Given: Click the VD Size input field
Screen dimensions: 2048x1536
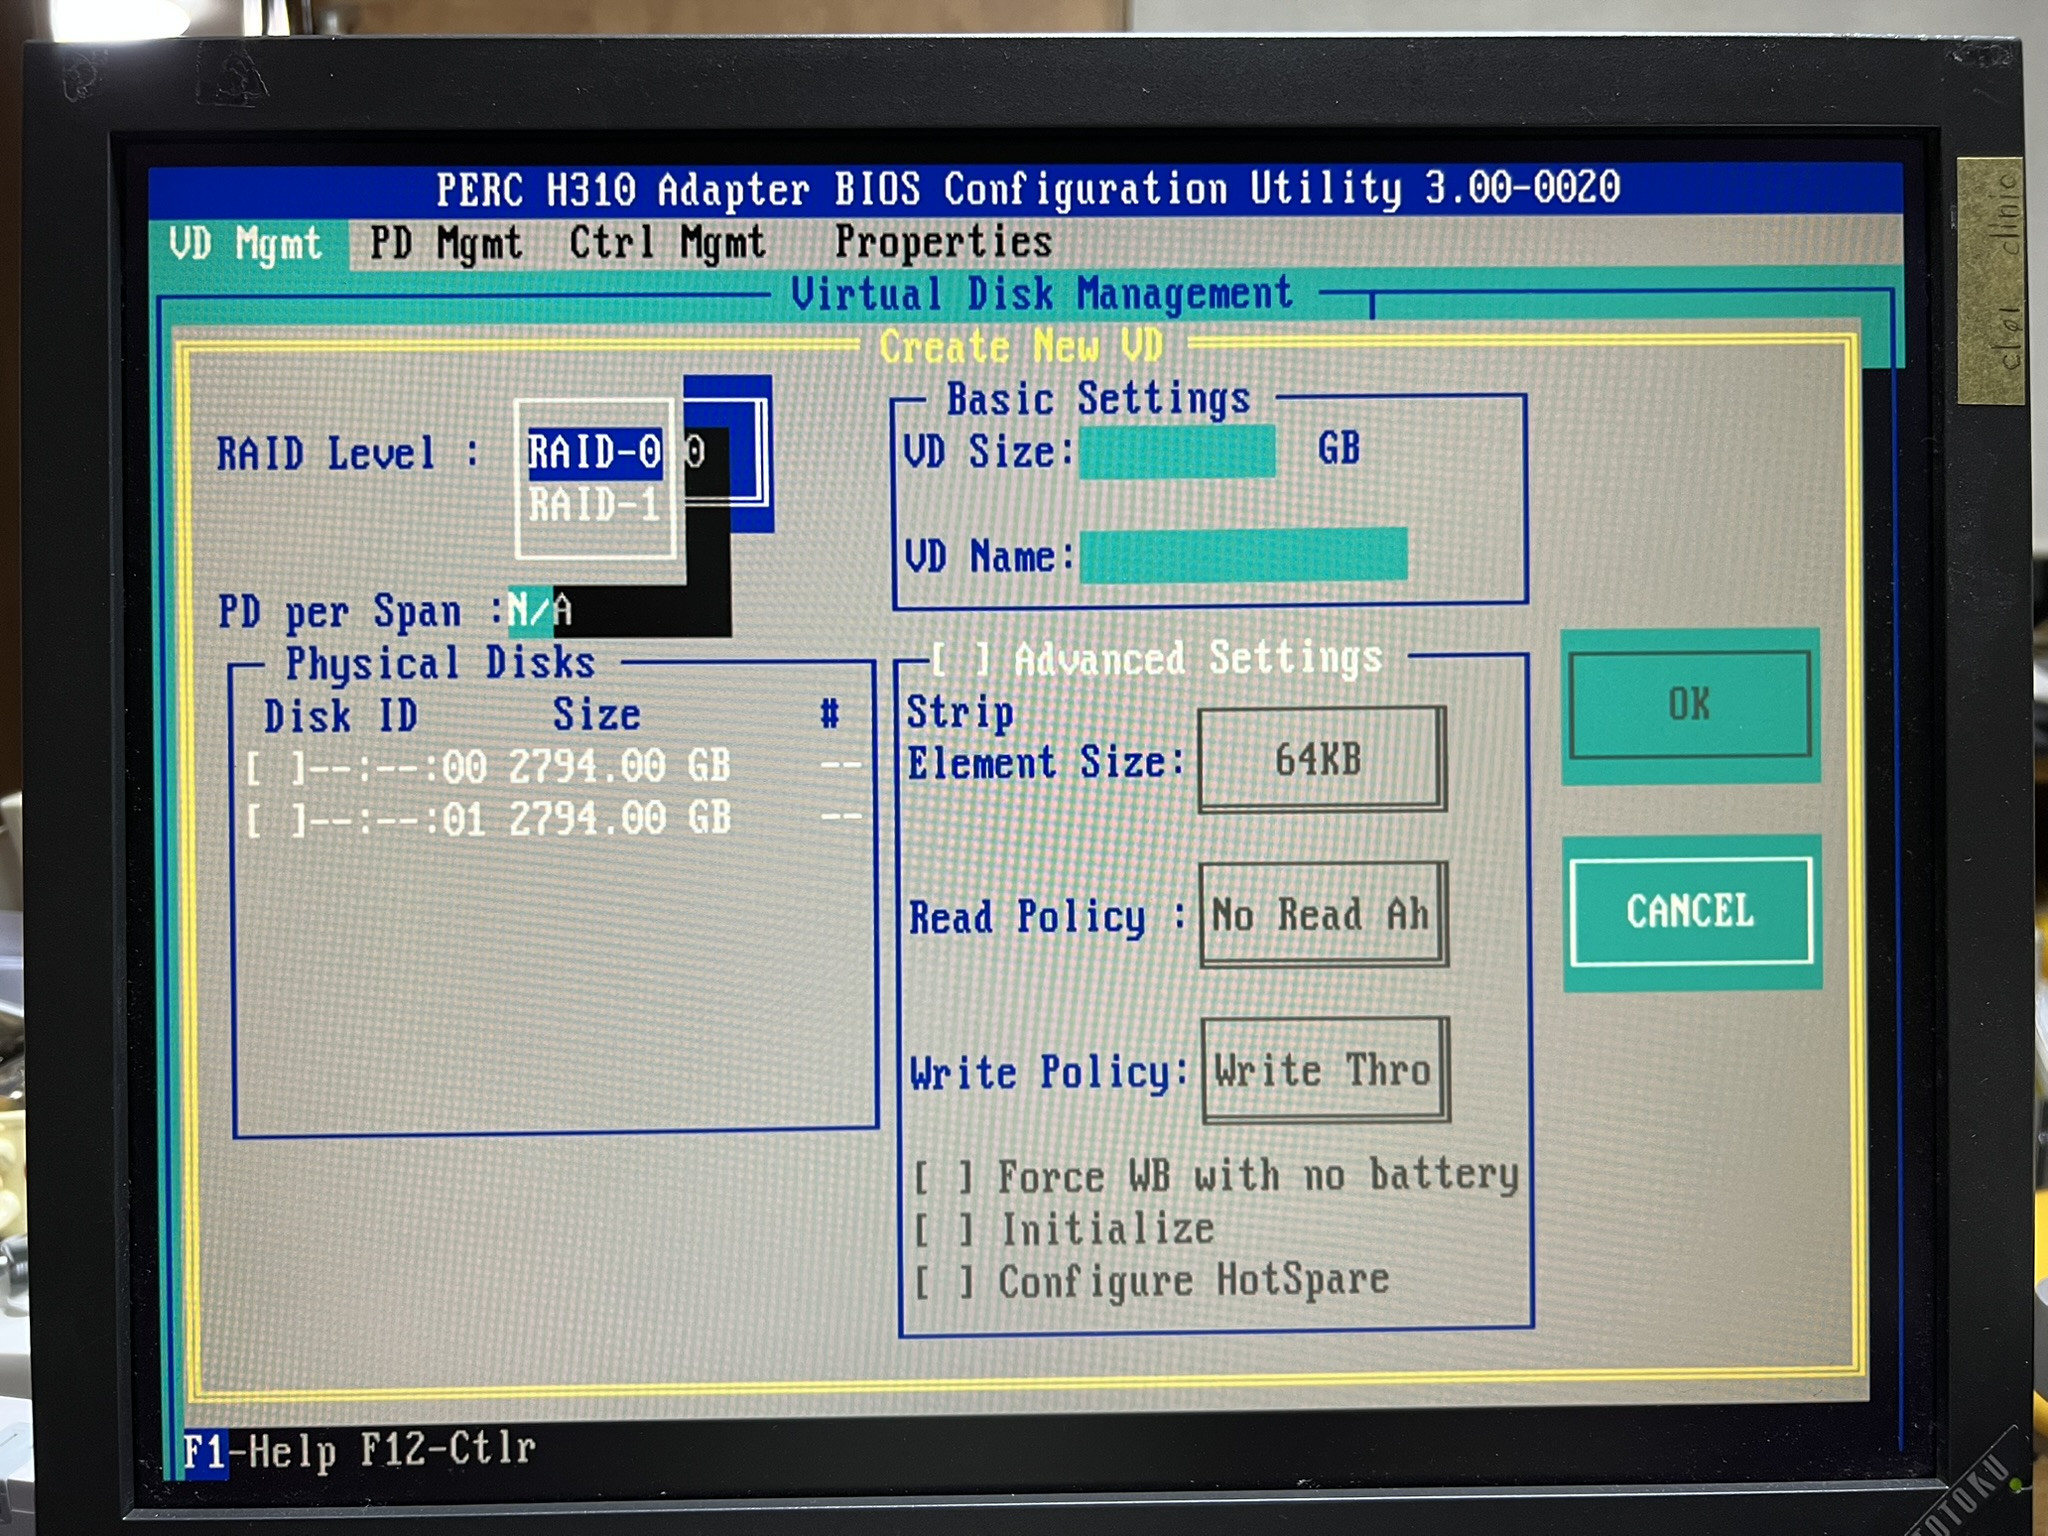Looking at the screenshot, I should click(x=1177, y=452).
